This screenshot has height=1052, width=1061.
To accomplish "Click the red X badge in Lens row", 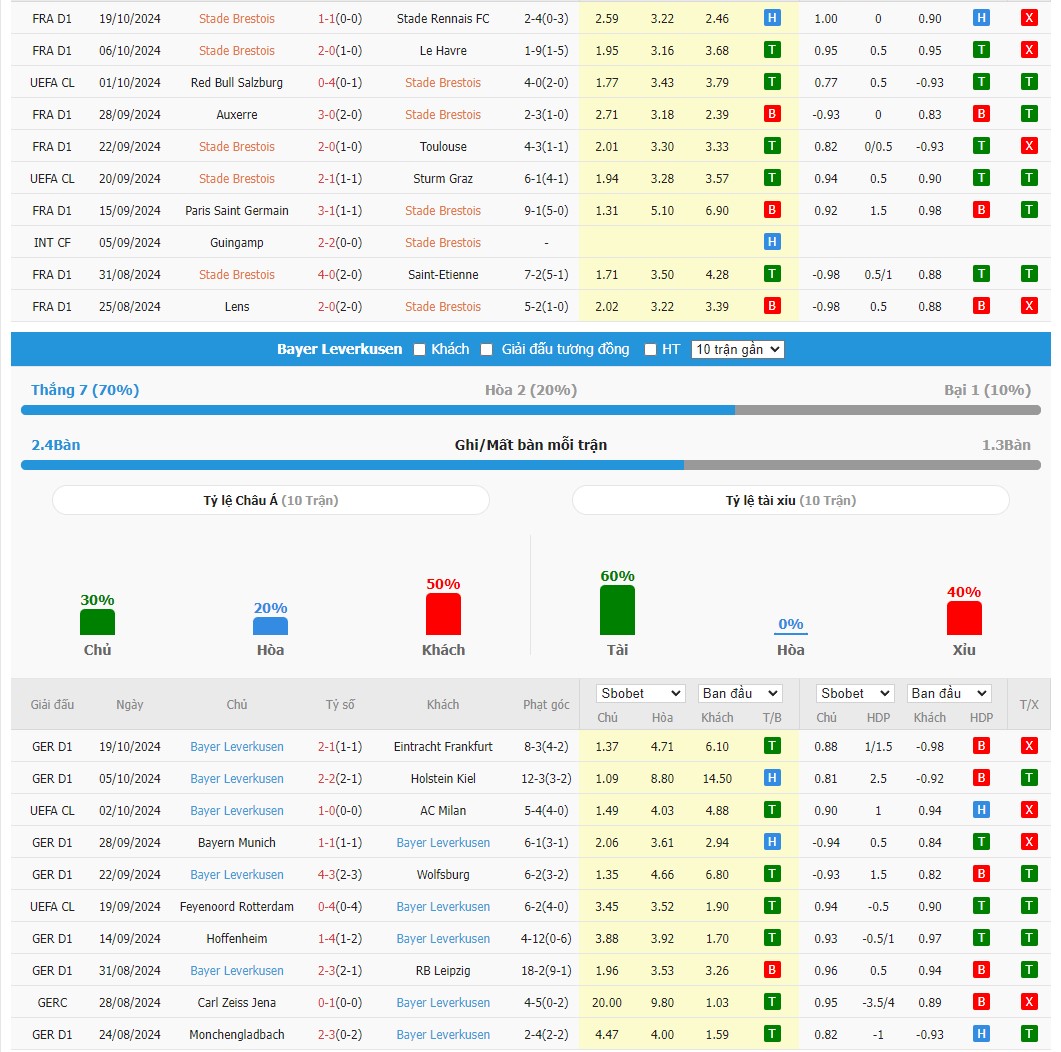I will (x=1029, y=306).
